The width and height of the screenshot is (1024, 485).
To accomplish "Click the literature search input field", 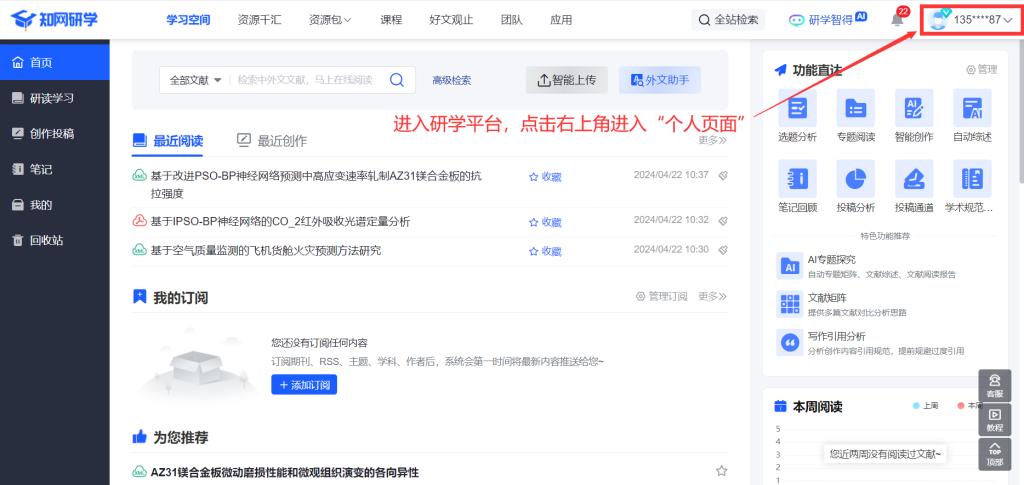I will [305, 80].
